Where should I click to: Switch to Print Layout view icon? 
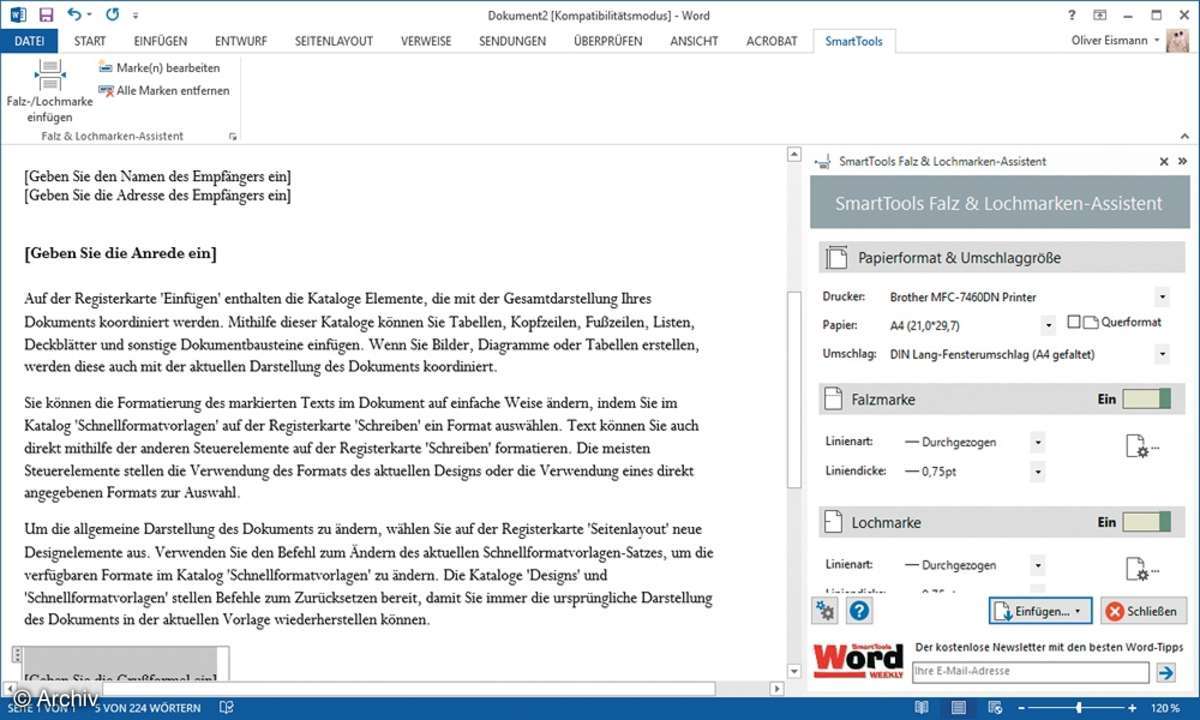[958, 708]
